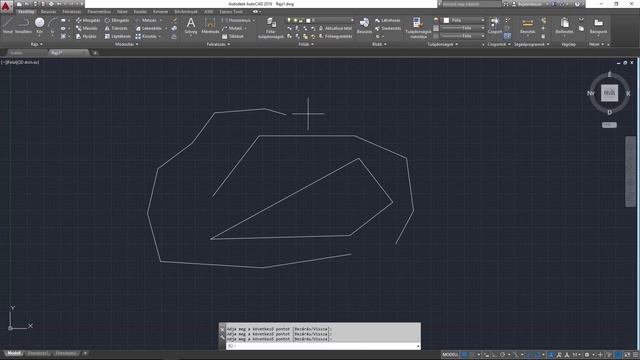
Task: Click the Beosztás (measure) tool
Action: [x=527, y=25]
